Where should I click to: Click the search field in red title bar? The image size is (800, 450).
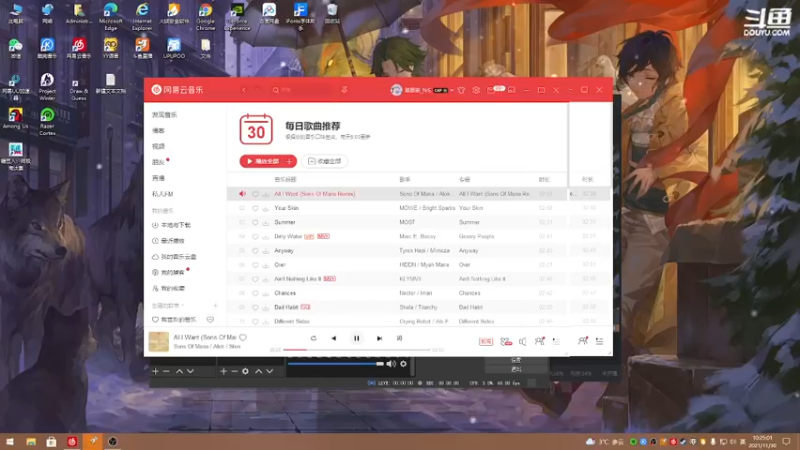coord(304,90)
